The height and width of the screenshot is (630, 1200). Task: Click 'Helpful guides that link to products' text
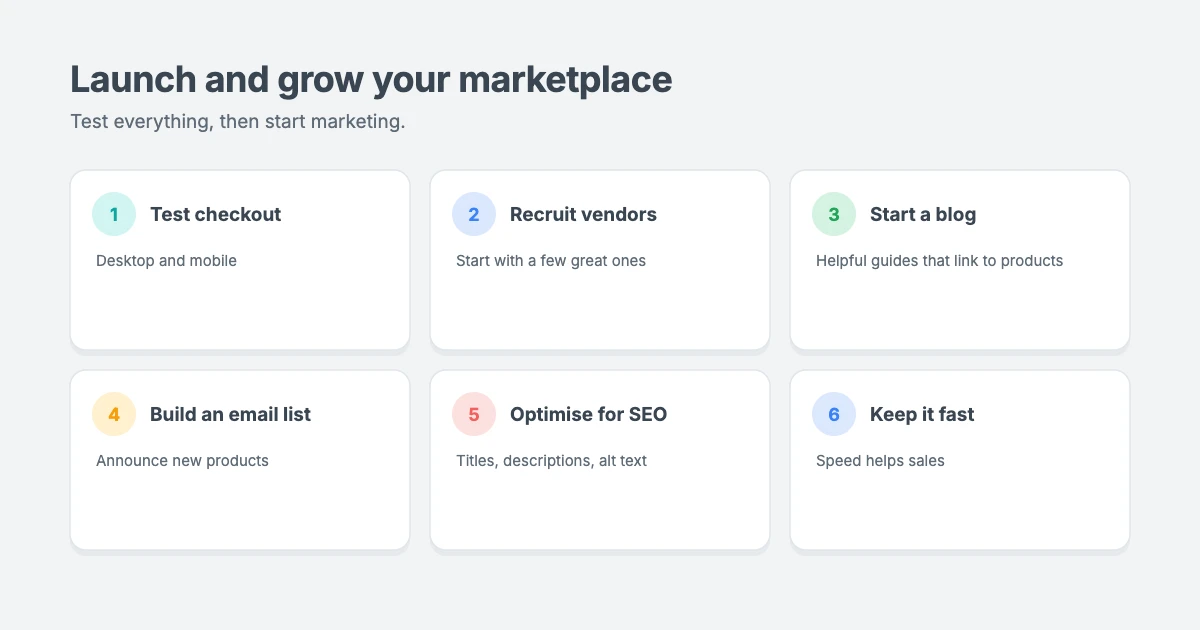(x=939, y=261)
